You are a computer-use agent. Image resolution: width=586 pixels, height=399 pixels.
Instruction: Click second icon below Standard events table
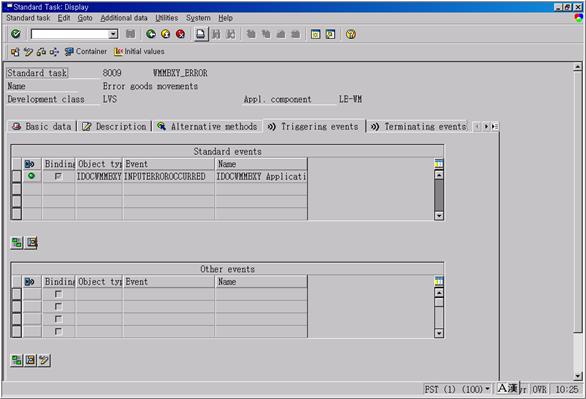31,243
